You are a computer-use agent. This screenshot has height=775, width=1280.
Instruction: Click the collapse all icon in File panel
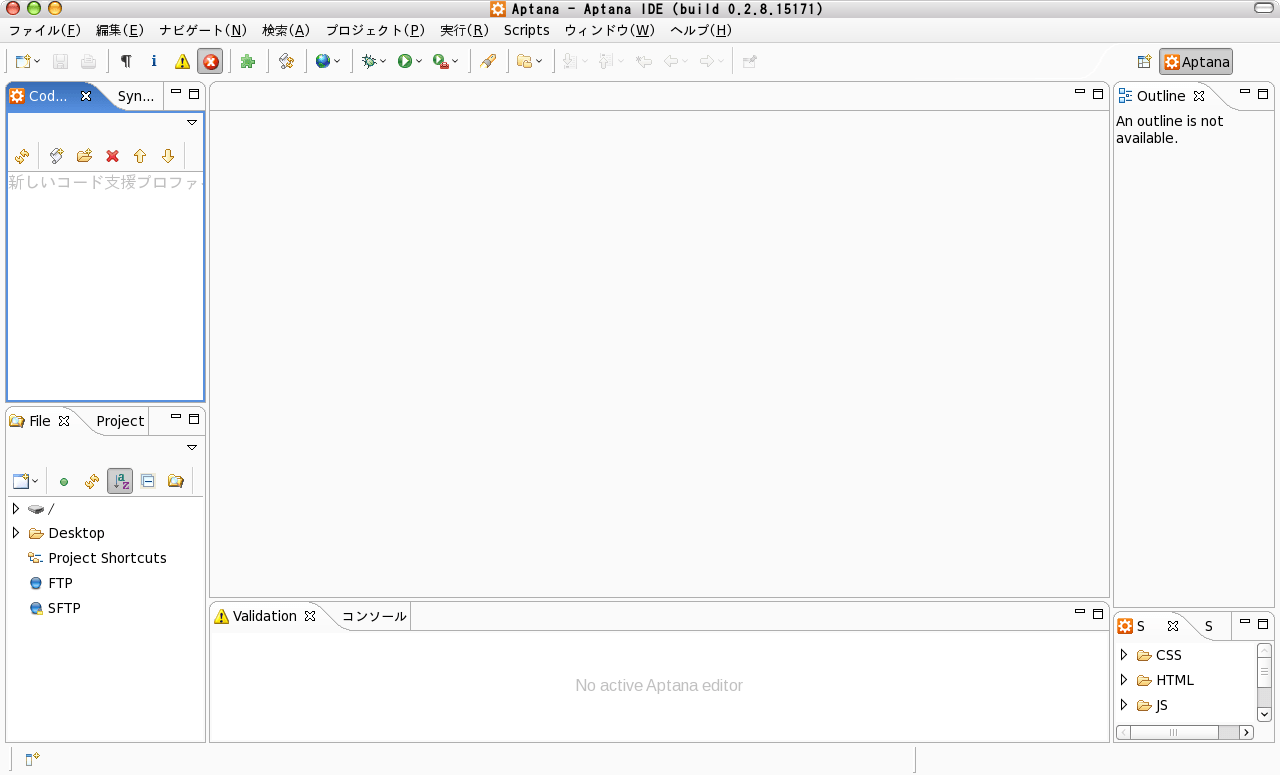[148, 481]
